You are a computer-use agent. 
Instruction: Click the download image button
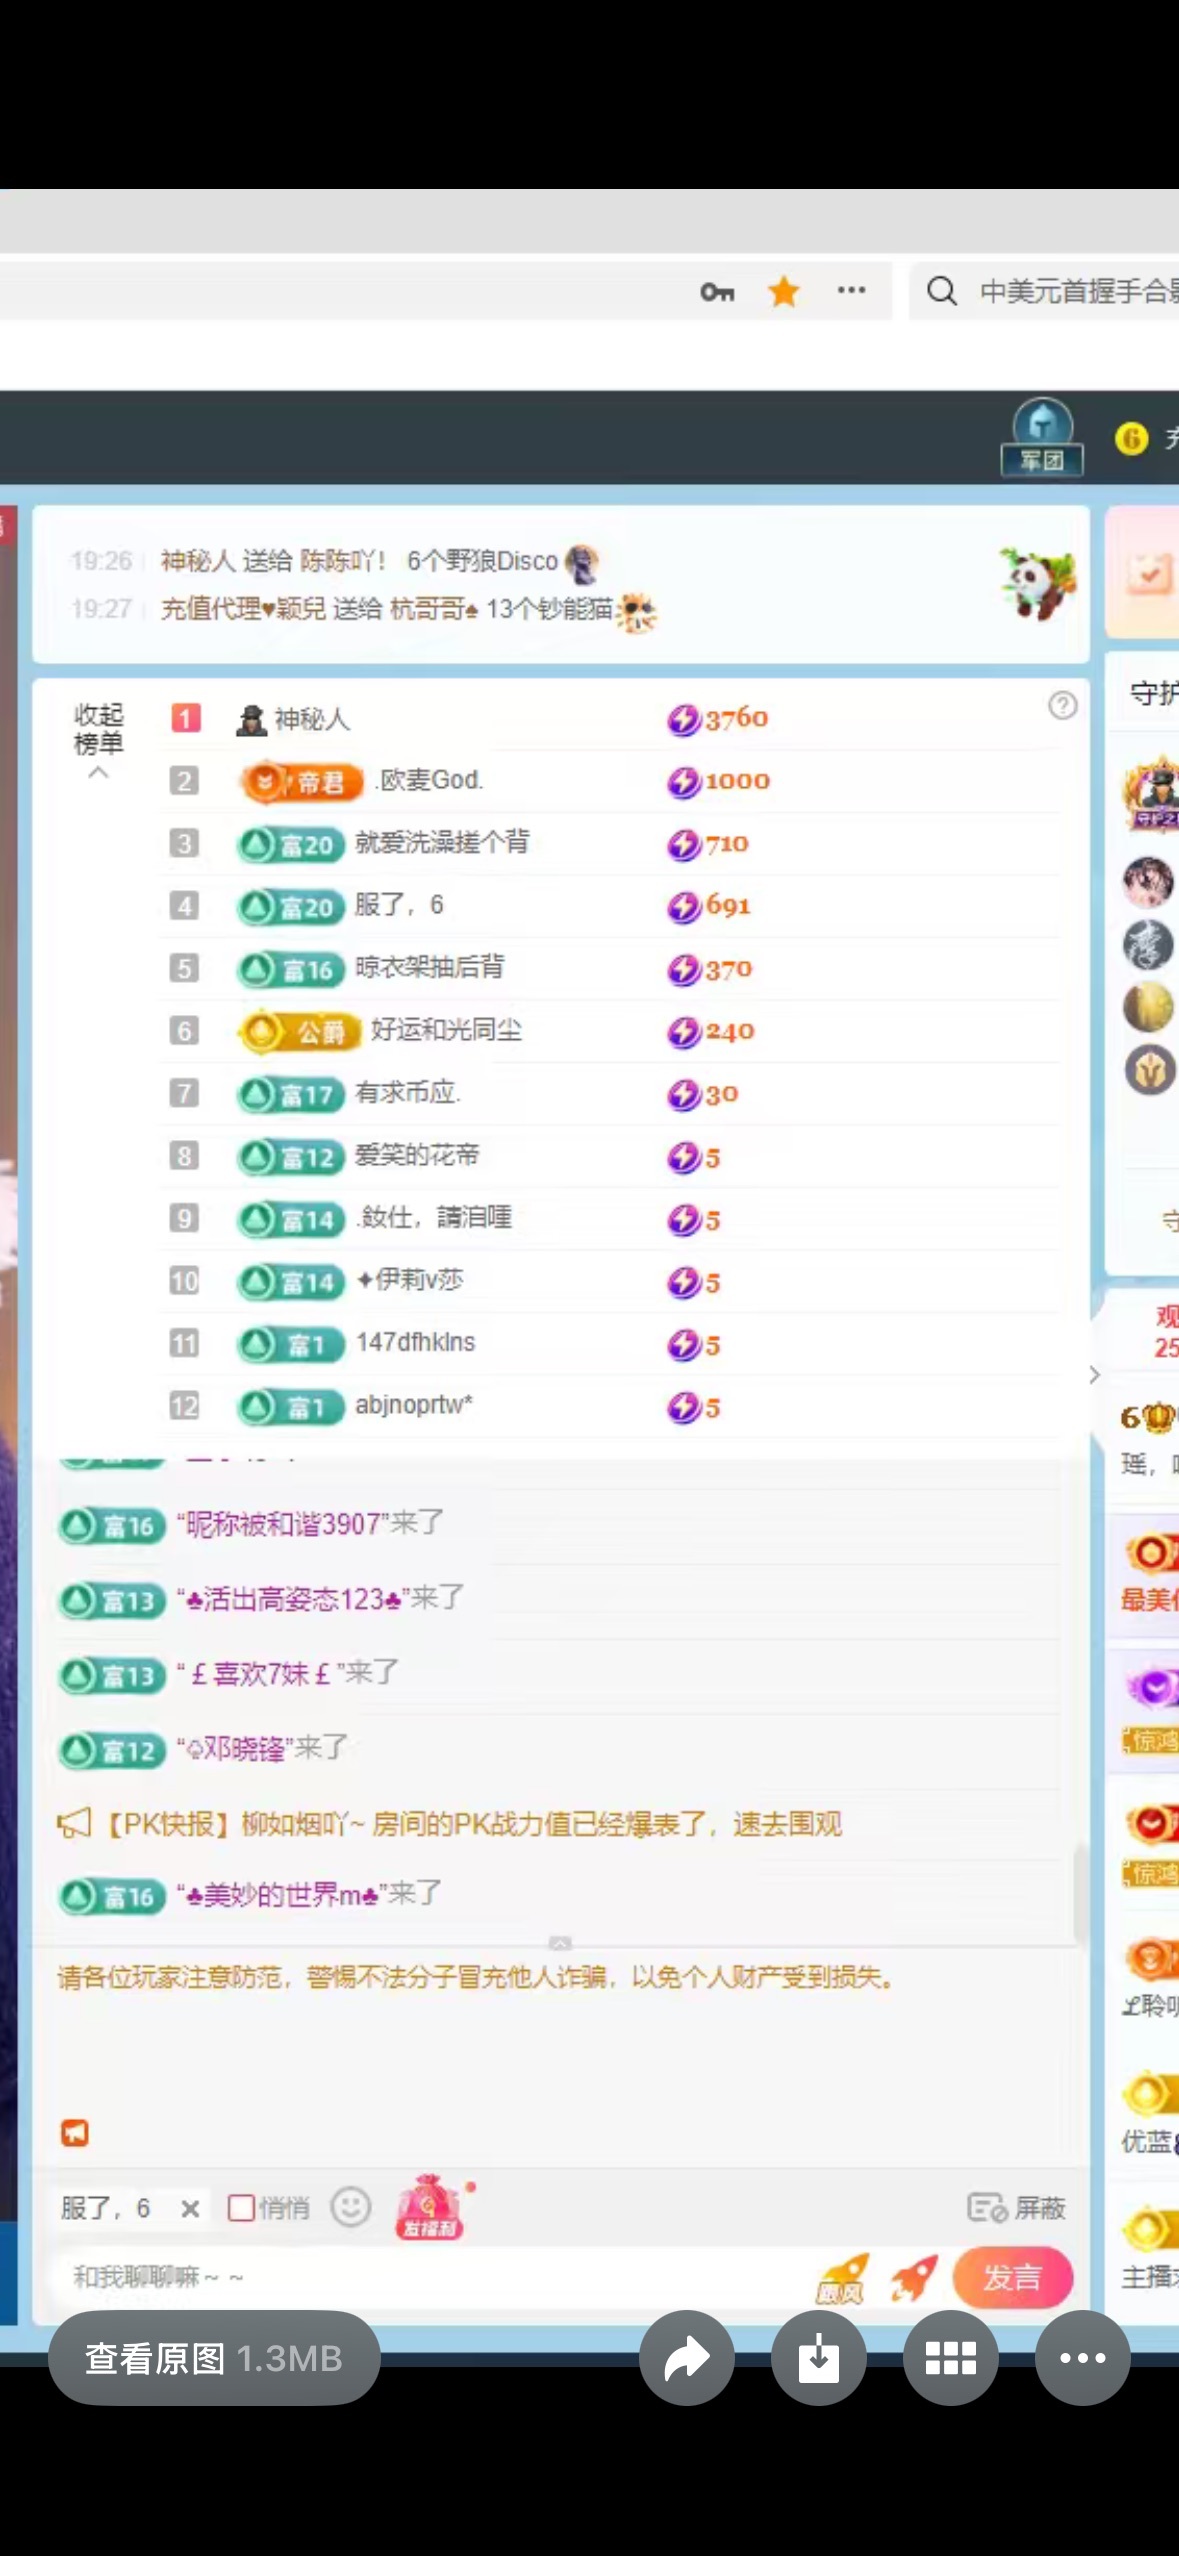[818, 2358]
